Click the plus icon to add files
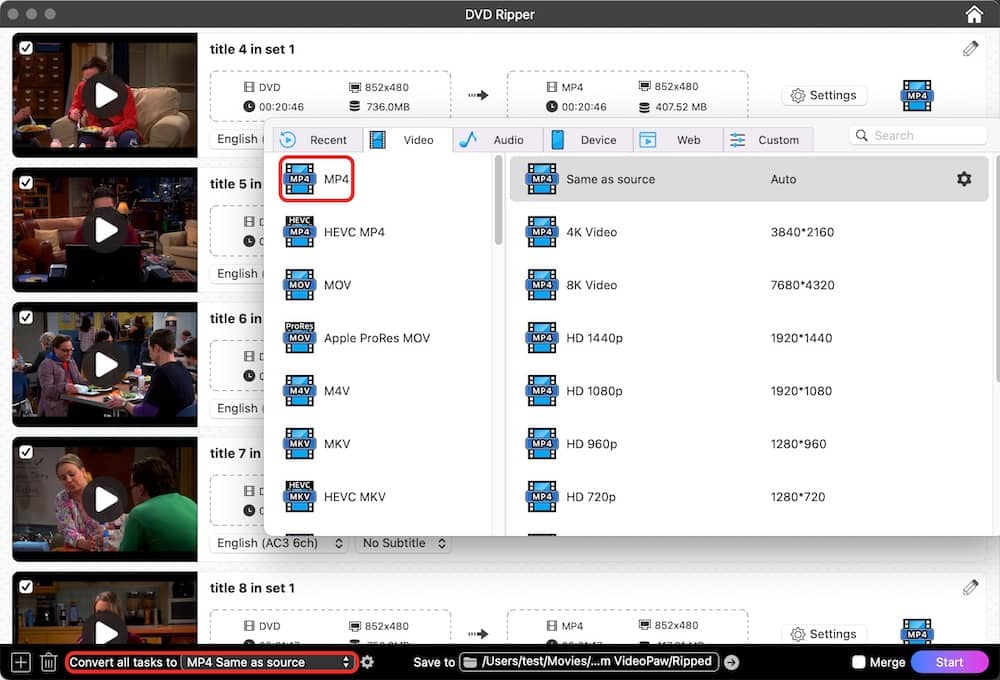 tap(19, 661)
